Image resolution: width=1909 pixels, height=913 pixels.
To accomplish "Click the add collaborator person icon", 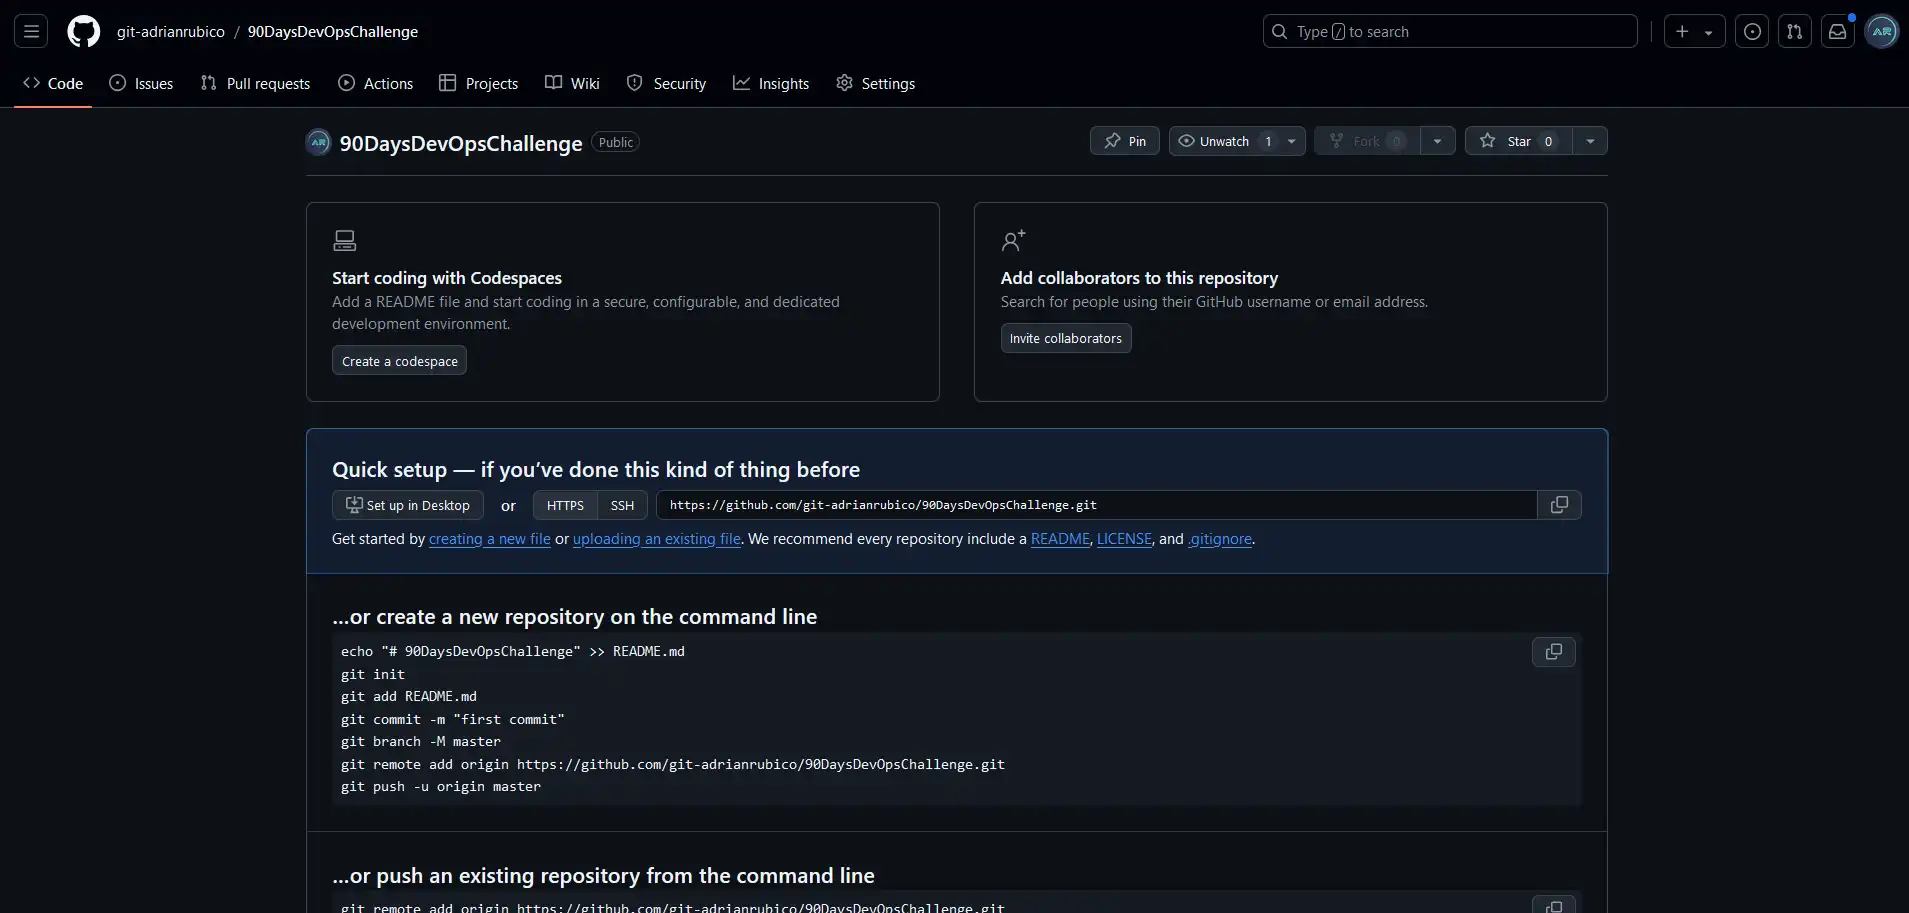I will tap(1013, 240).
